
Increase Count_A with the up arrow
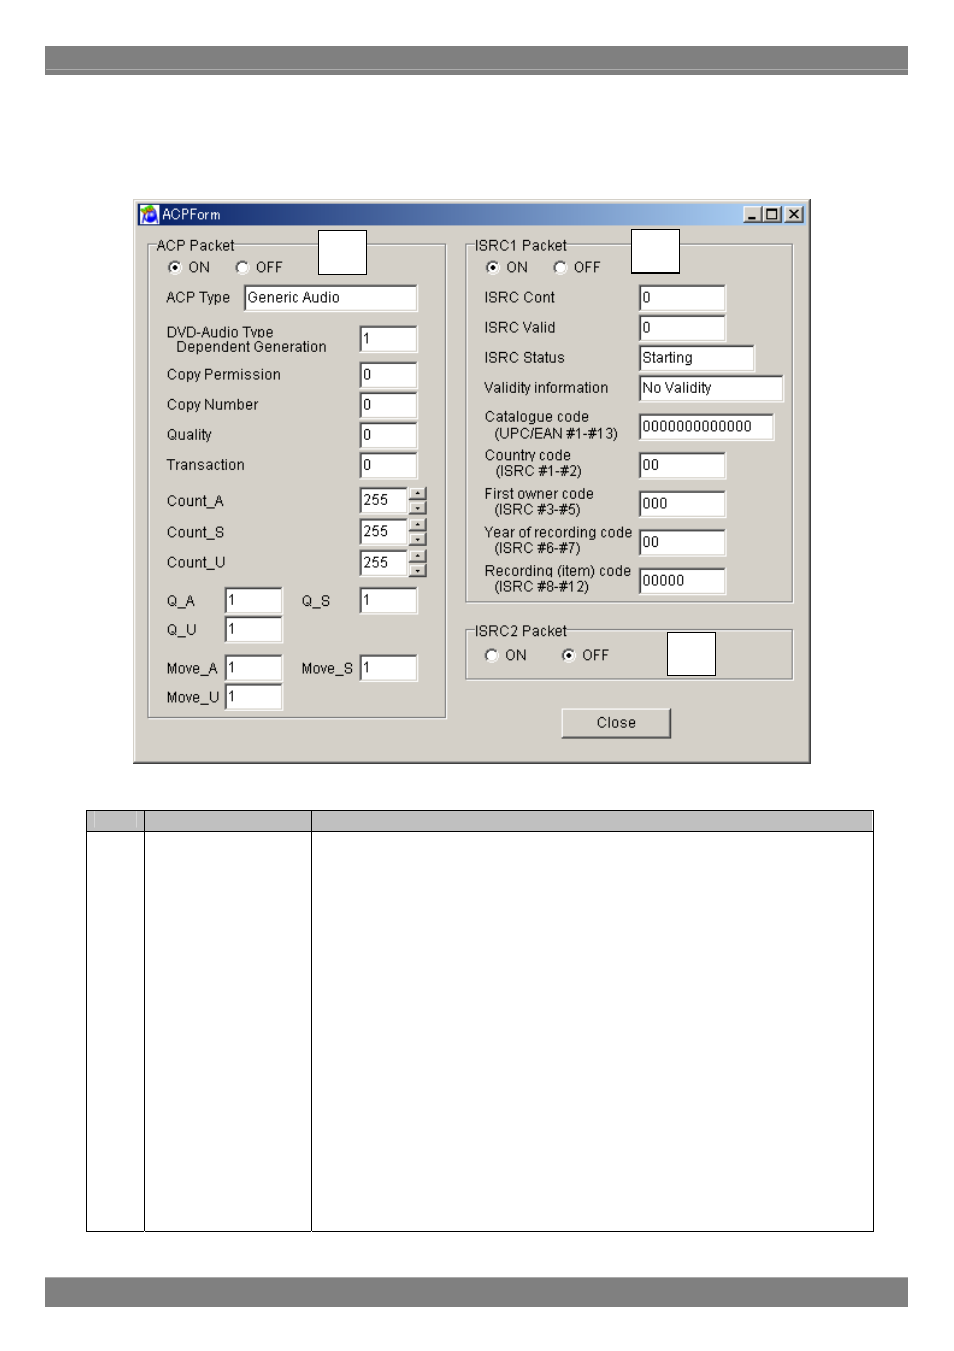coord(418,494)
